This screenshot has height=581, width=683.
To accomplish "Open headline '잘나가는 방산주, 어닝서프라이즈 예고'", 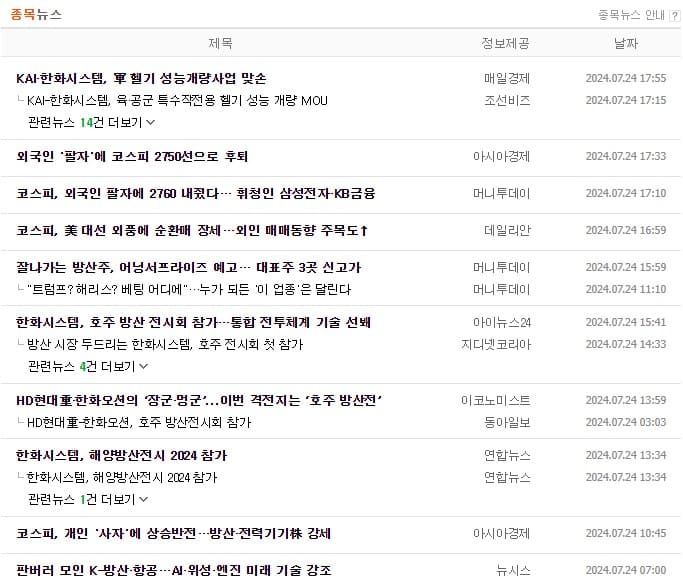I will (189, 267).
